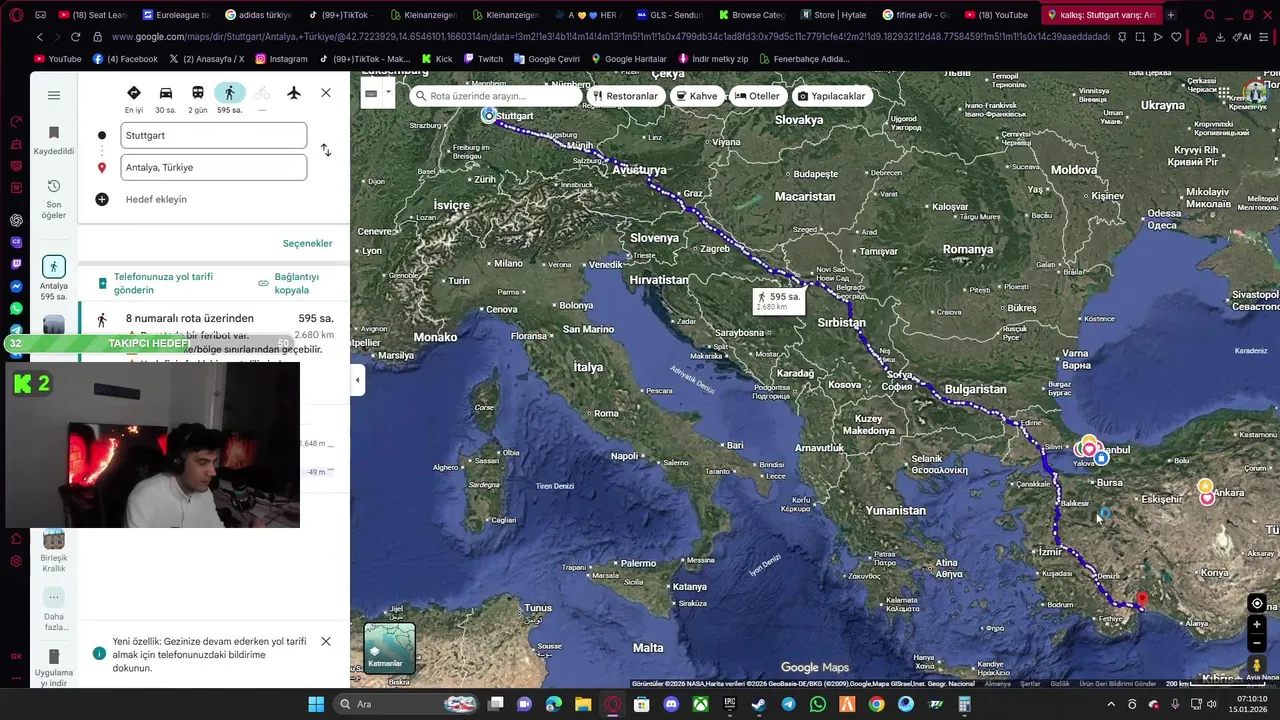The width and height of the screenshot is (1280, 720).
Task: Open route options via Seçenekler
Action: 307,243
